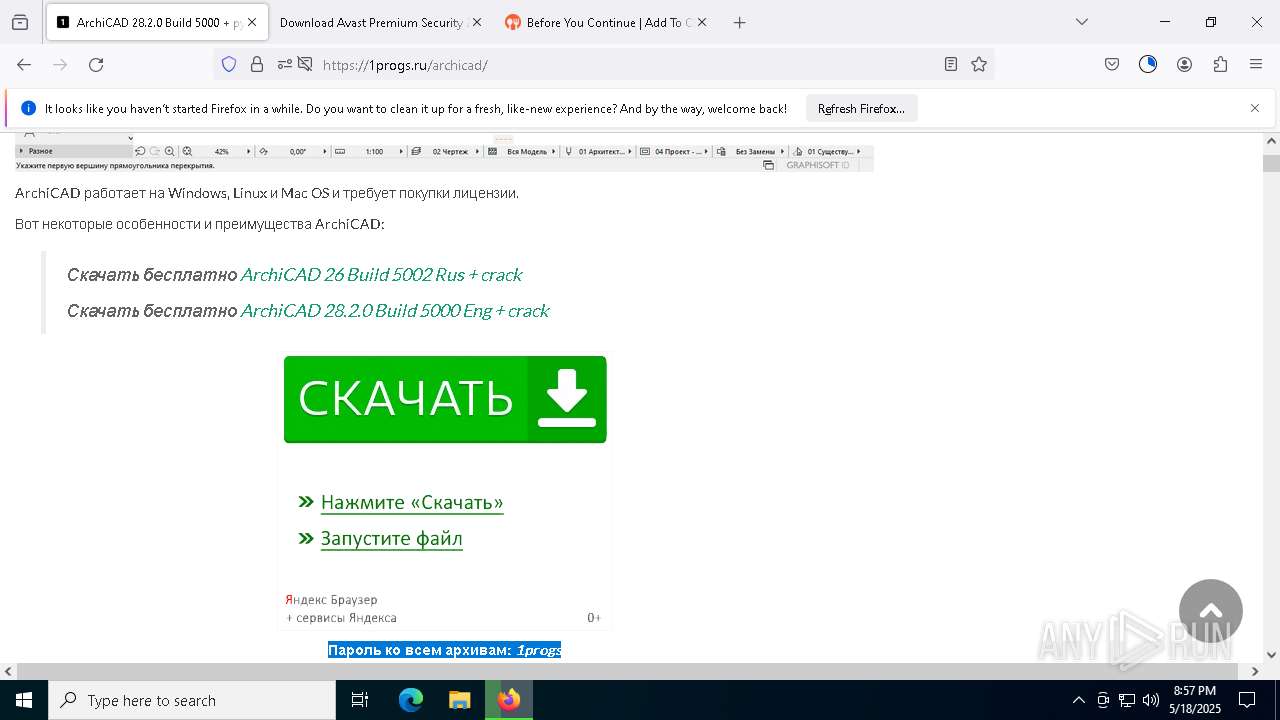Screen dimensions: 1280x720
Task: Click the scroll-to-top round arrow button
Action: click(x=1211, y=611)
